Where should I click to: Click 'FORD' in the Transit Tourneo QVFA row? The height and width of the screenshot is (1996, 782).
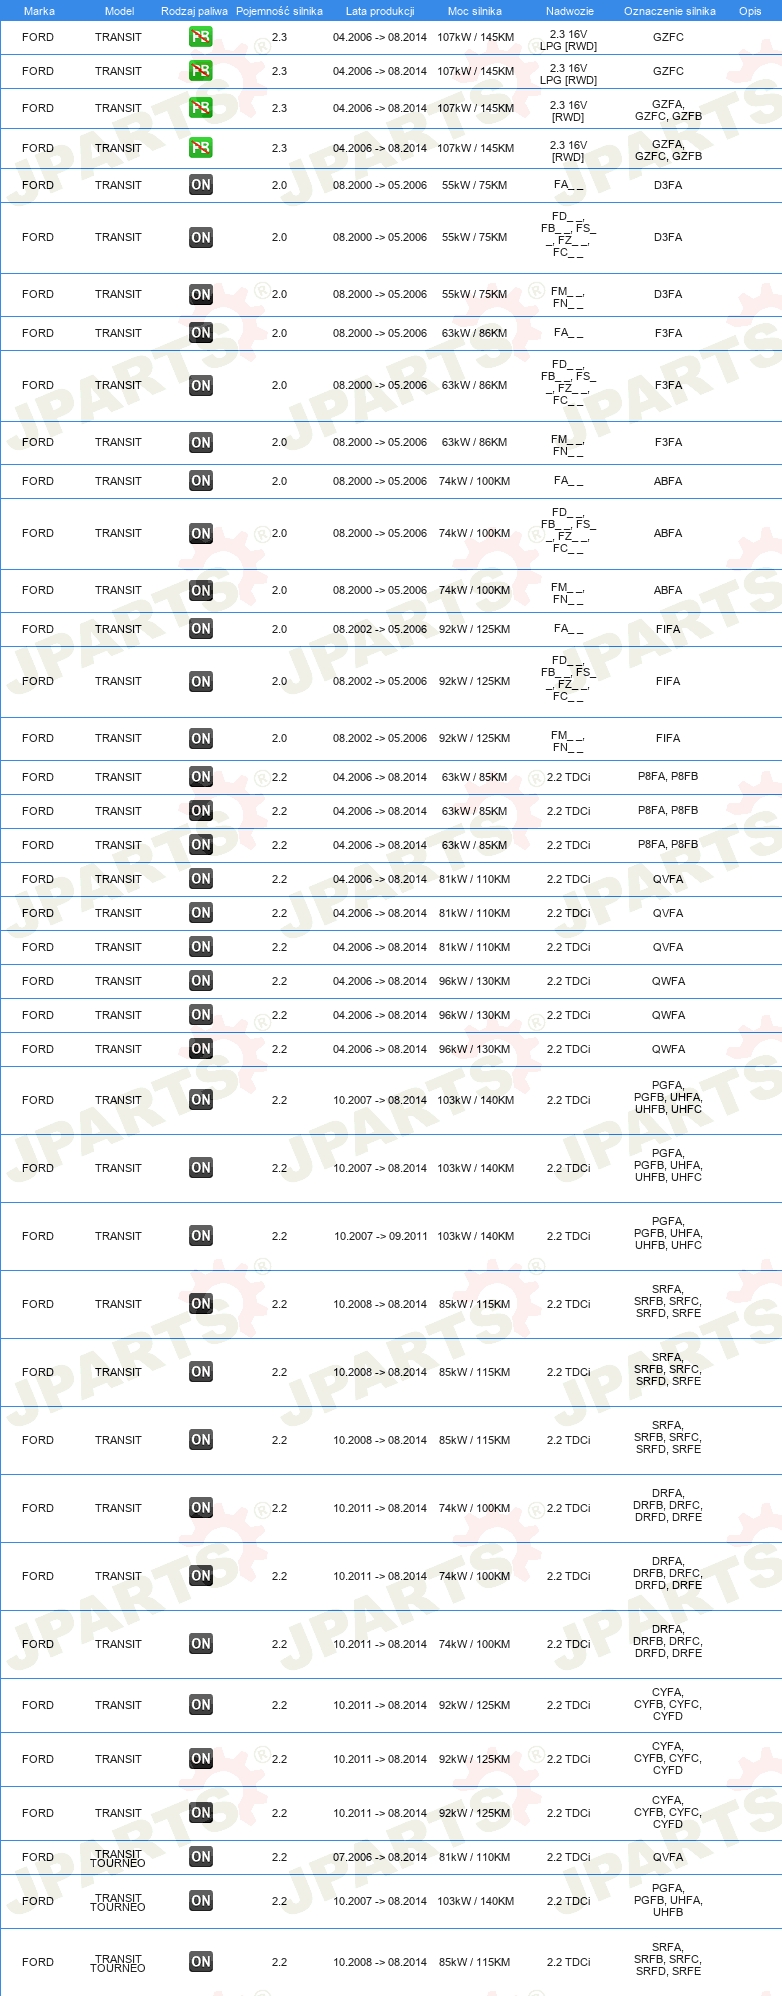click(38, 1857)
